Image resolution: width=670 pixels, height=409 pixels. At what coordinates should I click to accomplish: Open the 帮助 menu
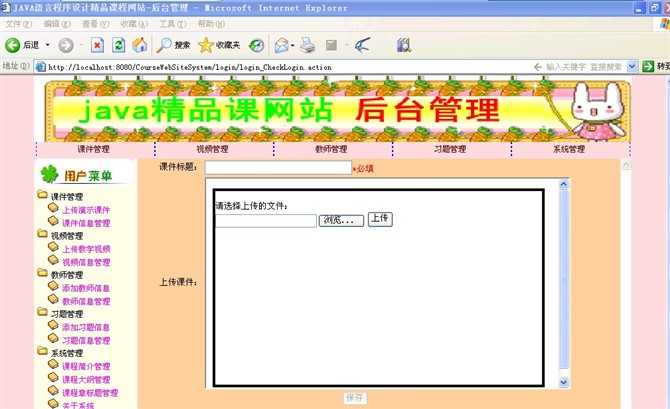click(211, 24)
